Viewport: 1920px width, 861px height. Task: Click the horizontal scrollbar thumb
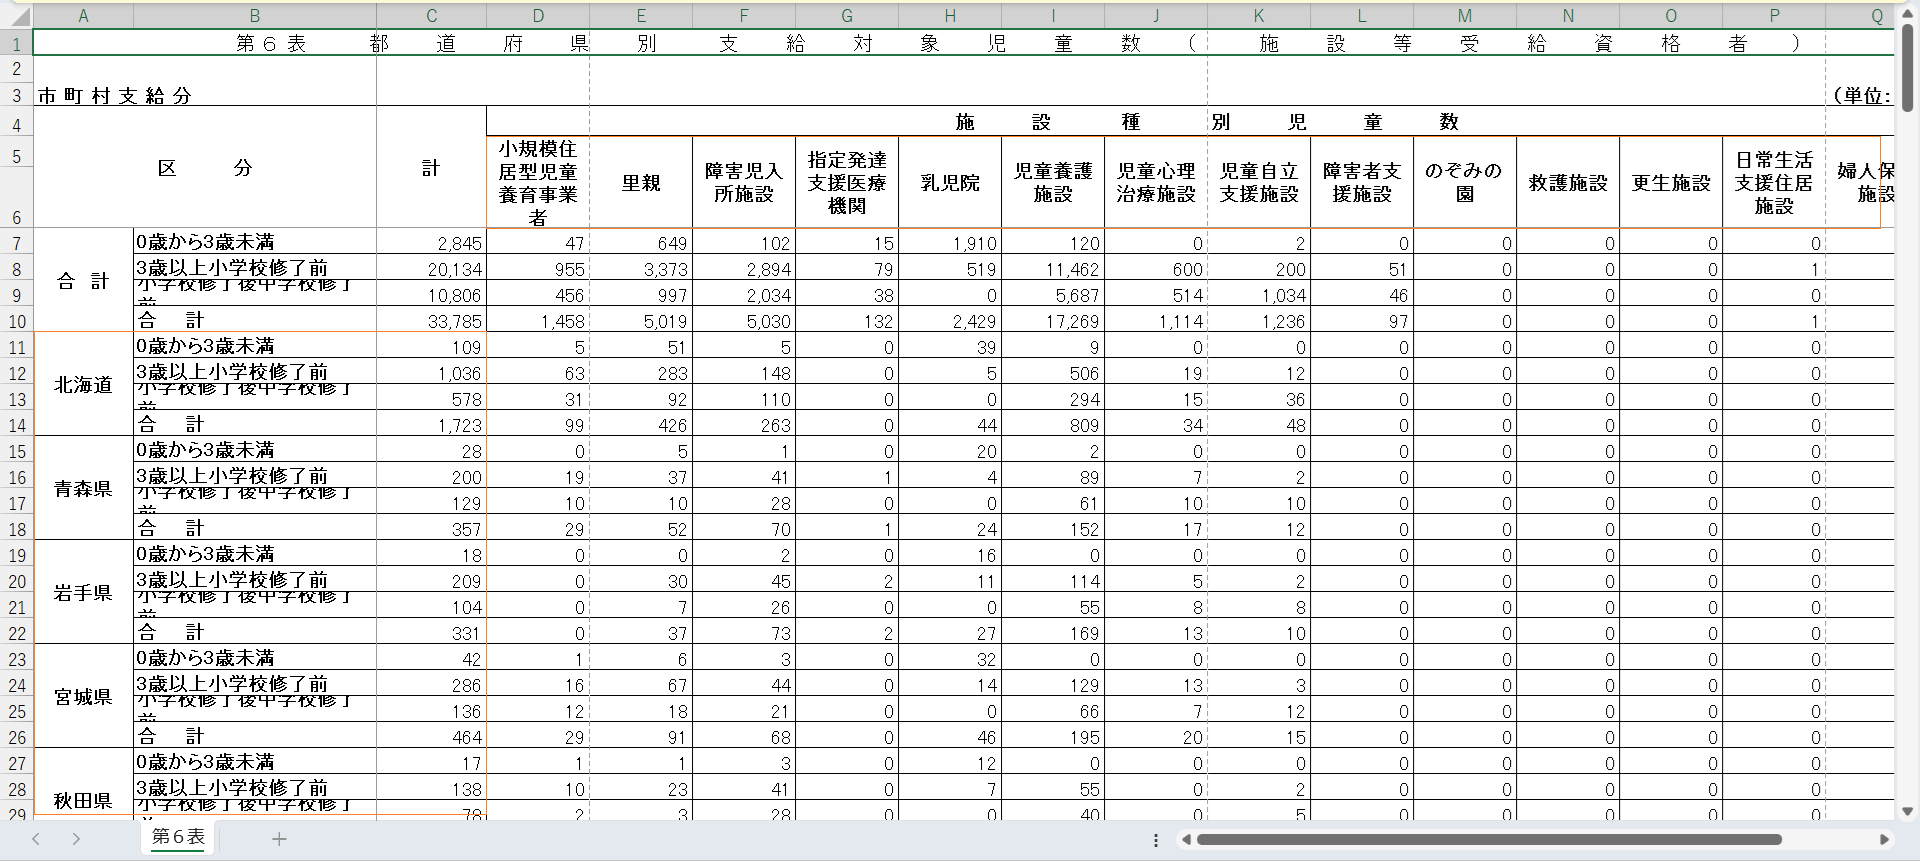coord(1488,840)
